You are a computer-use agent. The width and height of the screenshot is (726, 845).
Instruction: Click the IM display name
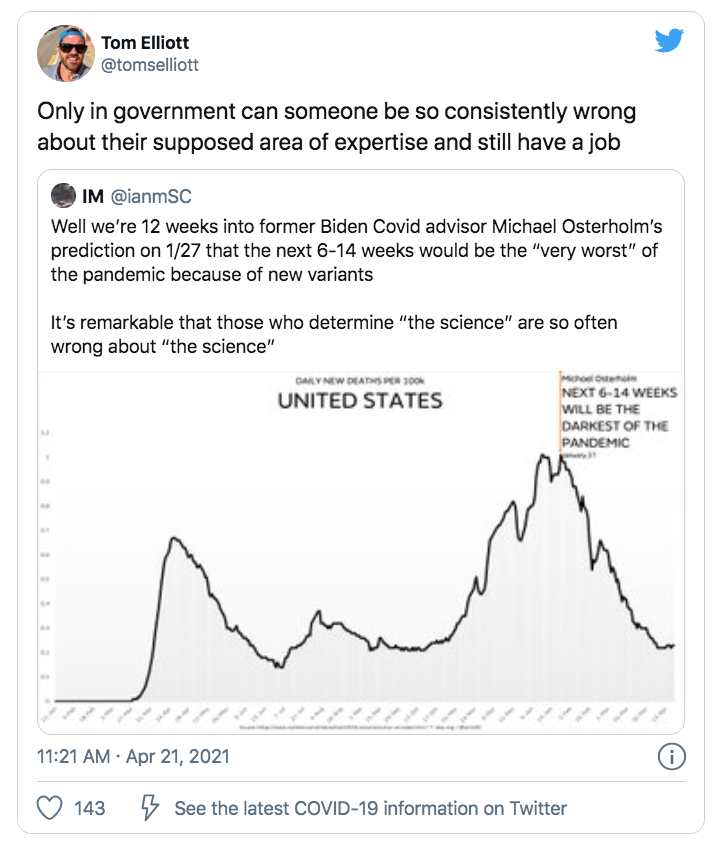click(x=94, y=196)
